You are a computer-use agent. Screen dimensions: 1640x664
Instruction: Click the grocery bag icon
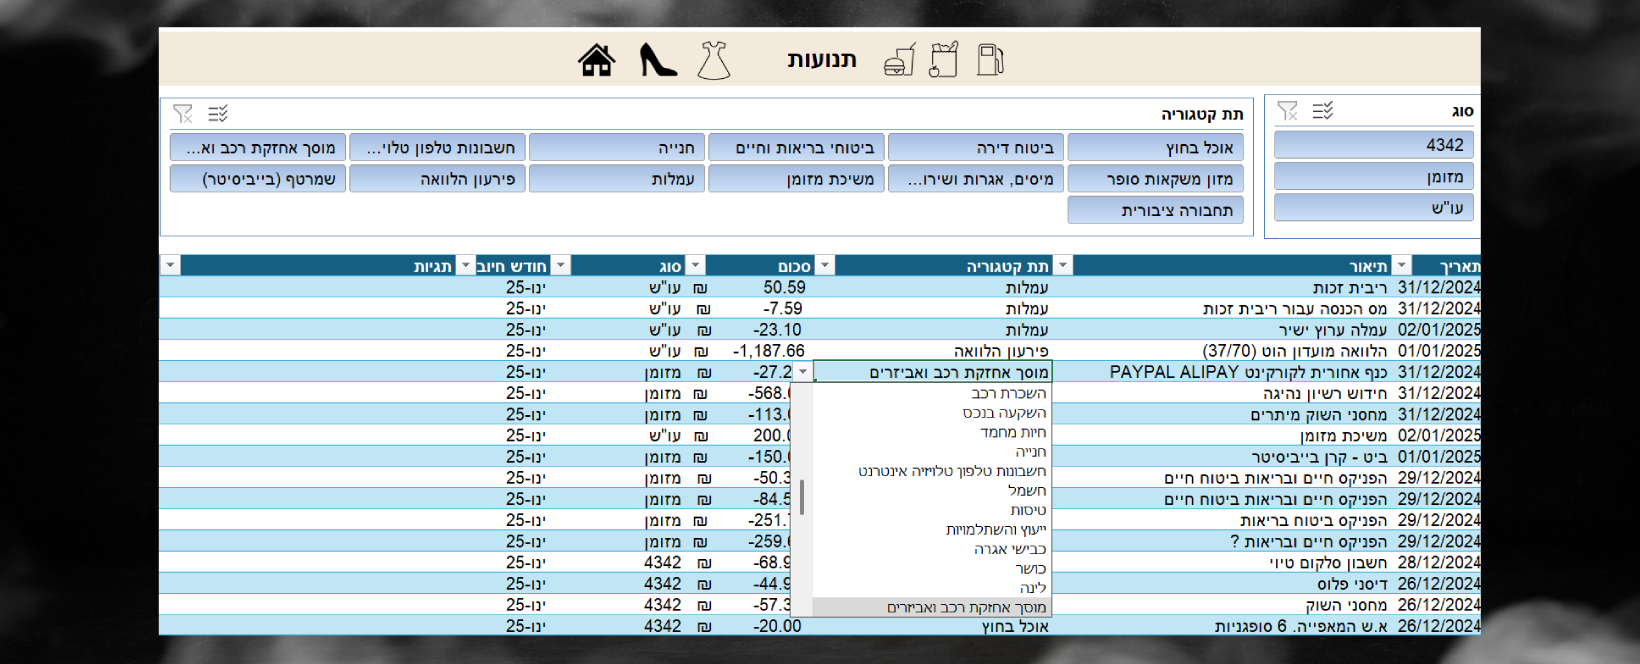pos(943,60)
